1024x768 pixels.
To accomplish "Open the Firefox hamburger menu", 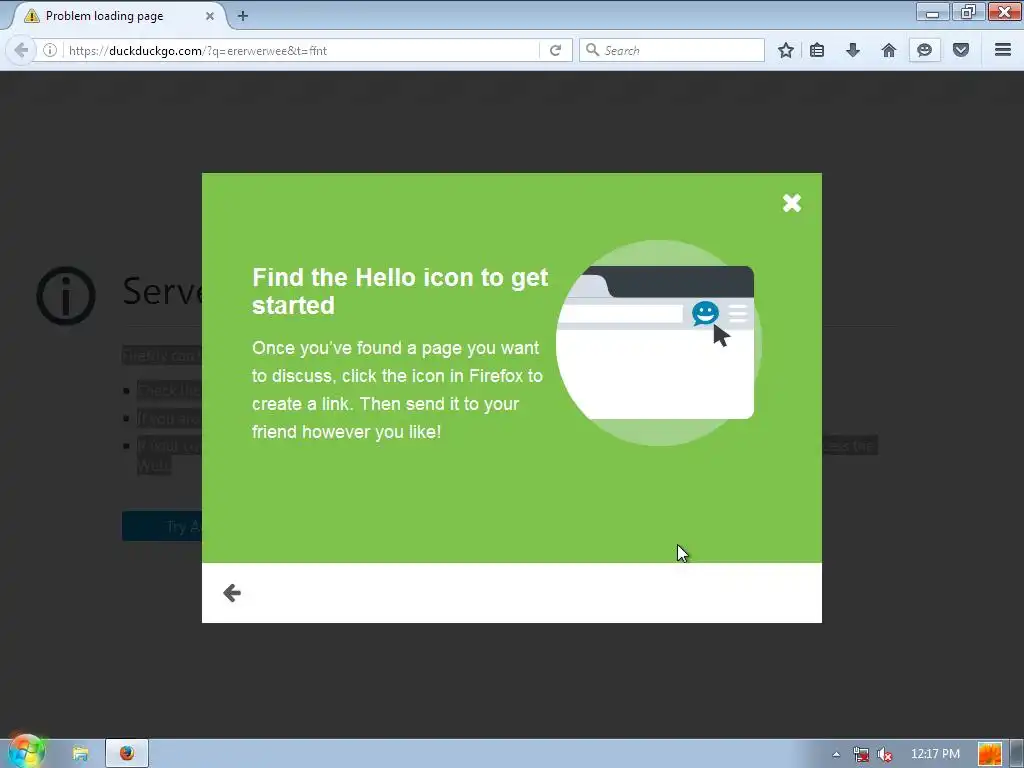I will click(1003, 50).
